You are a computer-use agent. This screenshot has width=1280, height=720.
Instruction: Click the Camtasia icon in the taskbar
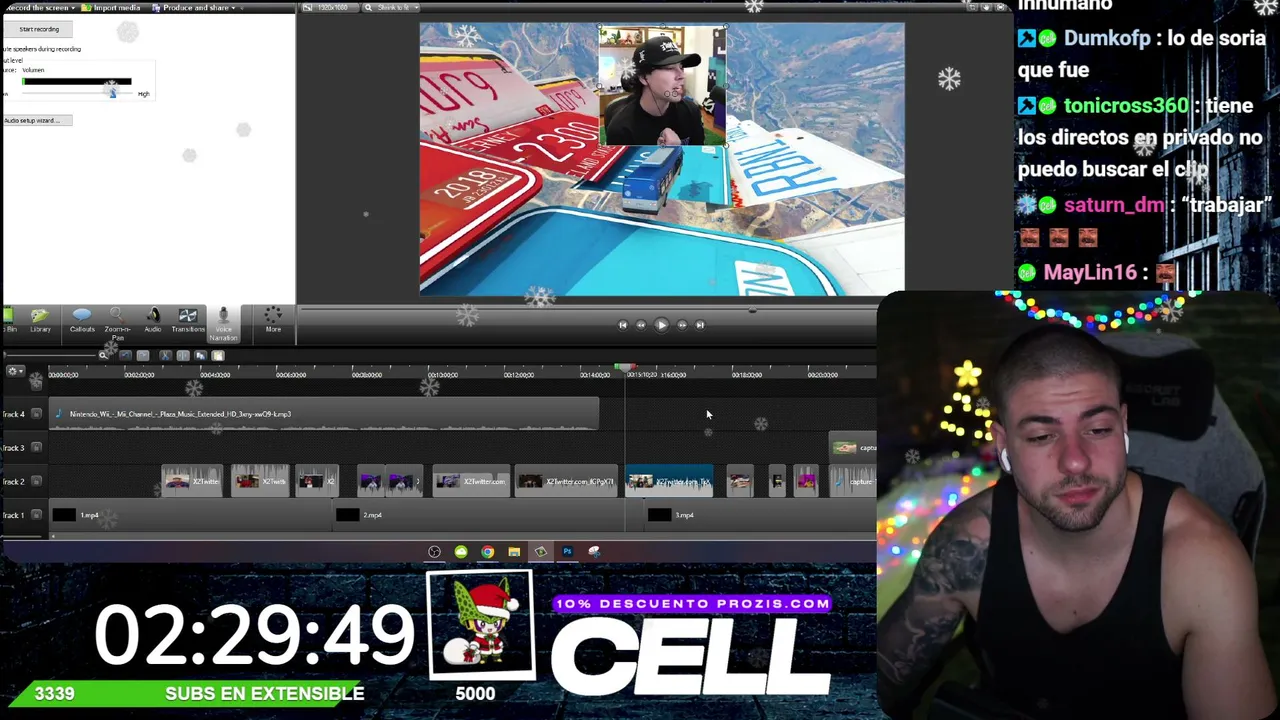540,551
